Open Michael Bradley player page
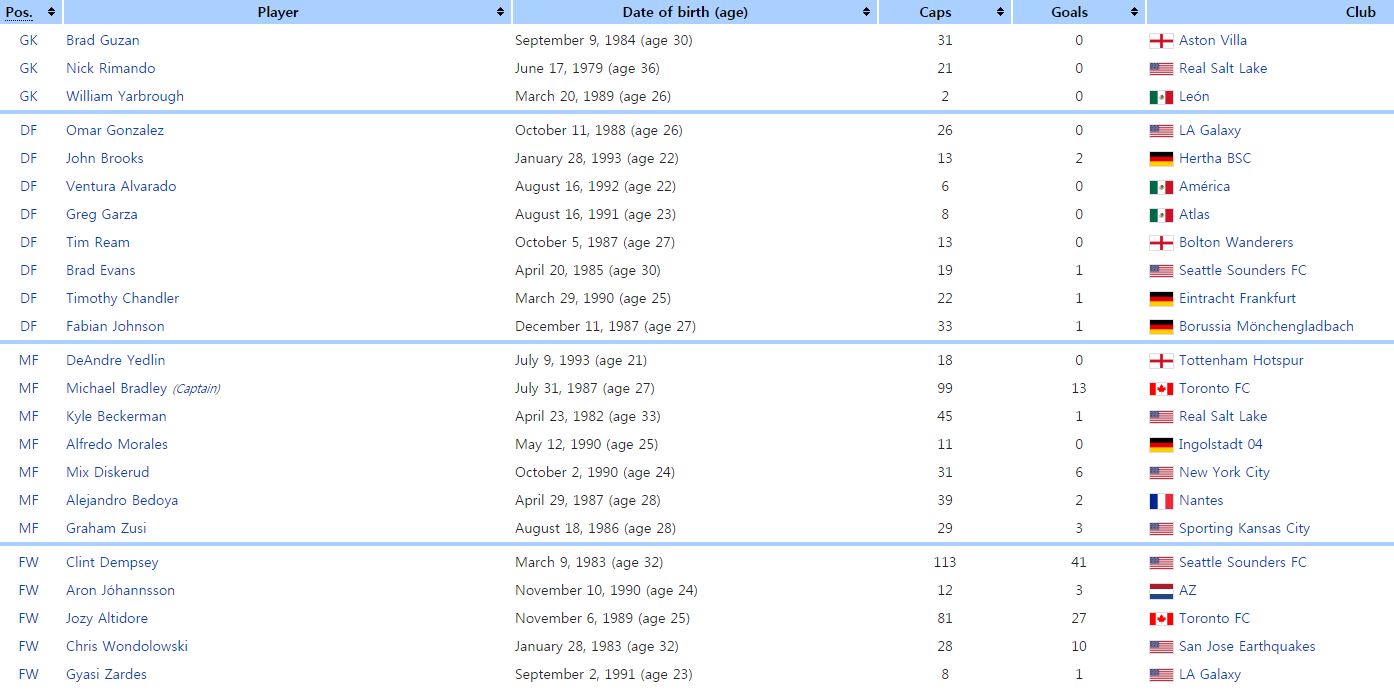This screenshot has height=692, width=1394. coord(116,388)
